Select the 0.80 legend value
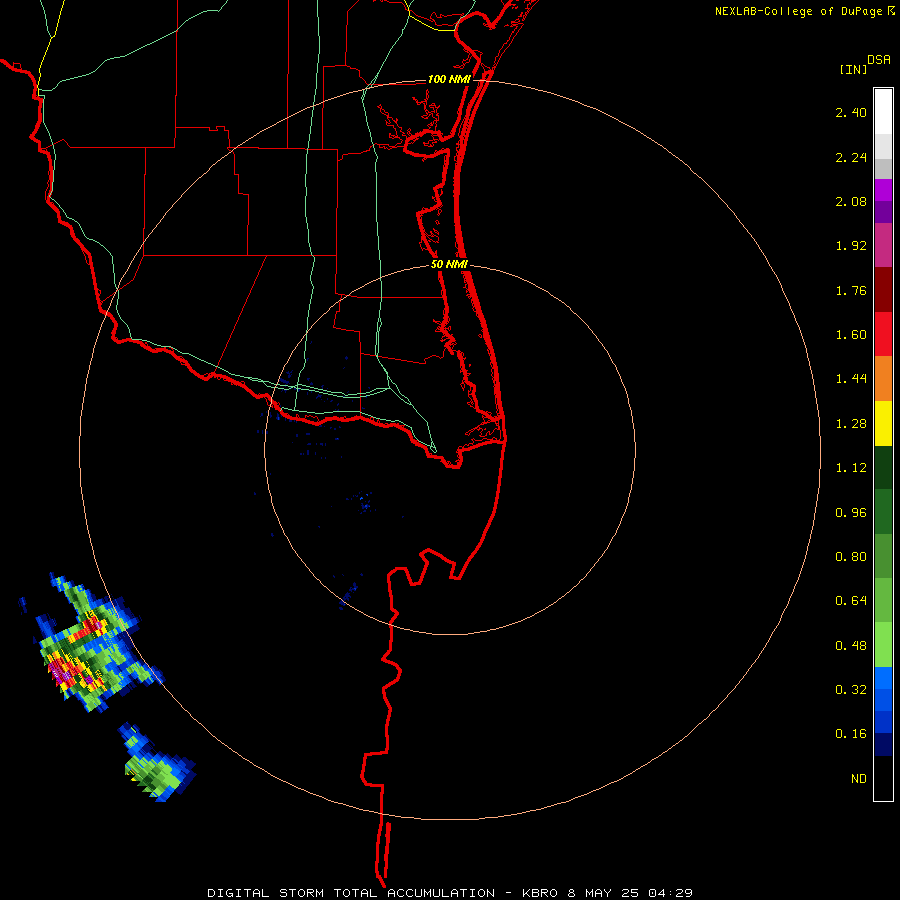Image resolution: width=900 pixels, height=900 pixels. 851,557
